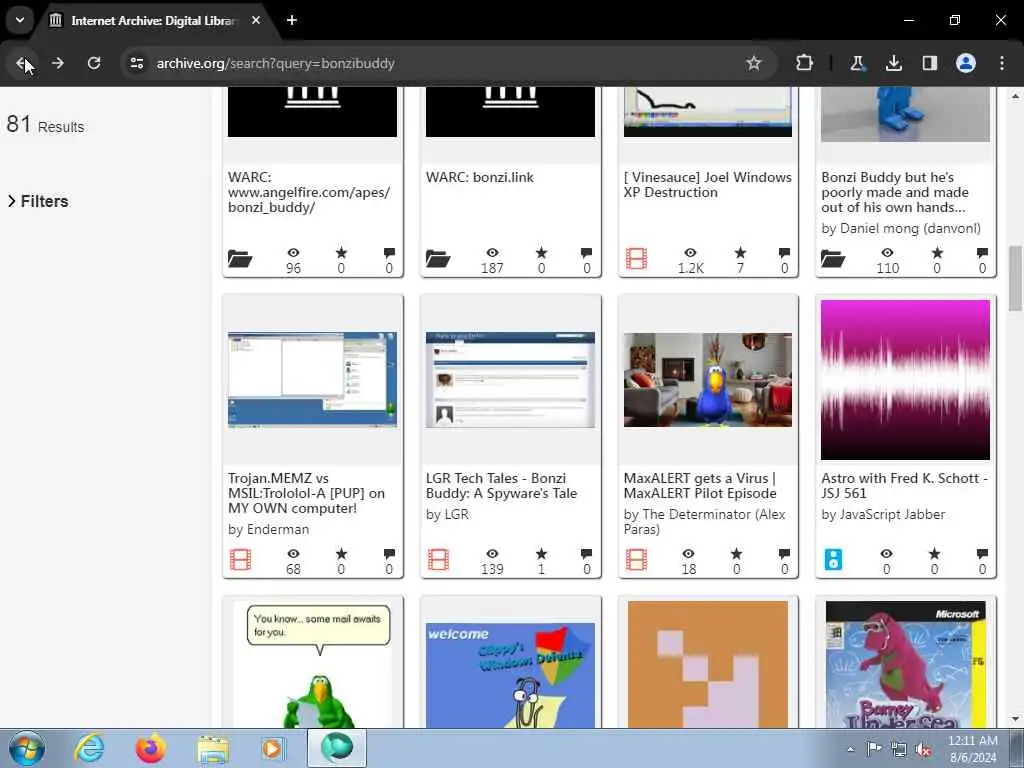Open the tab search dropdown arrow
1024x768 pixels.
(x=20, y=20)
